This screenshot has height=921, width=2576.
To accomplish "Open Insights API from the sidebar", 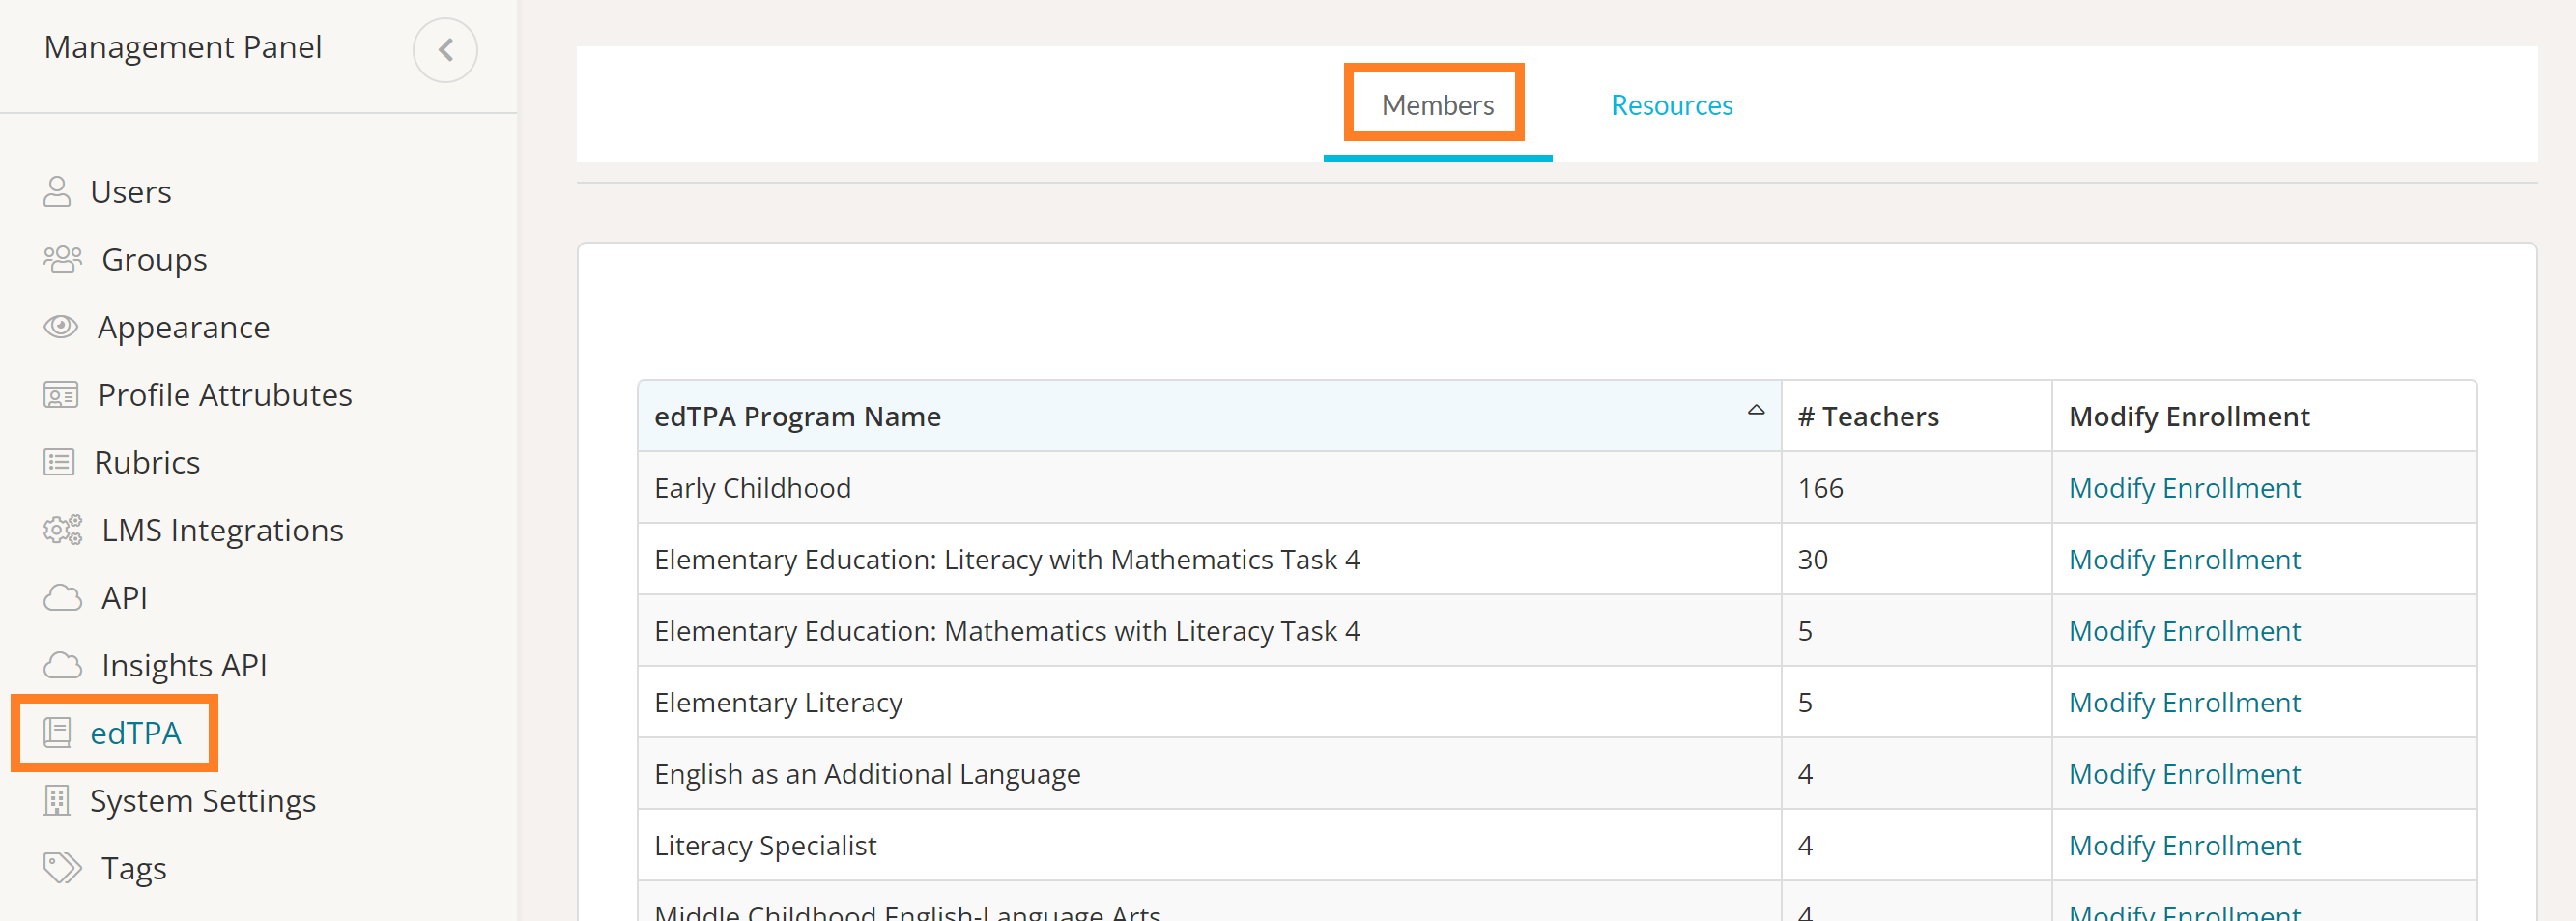I will [x=184, y=665].
